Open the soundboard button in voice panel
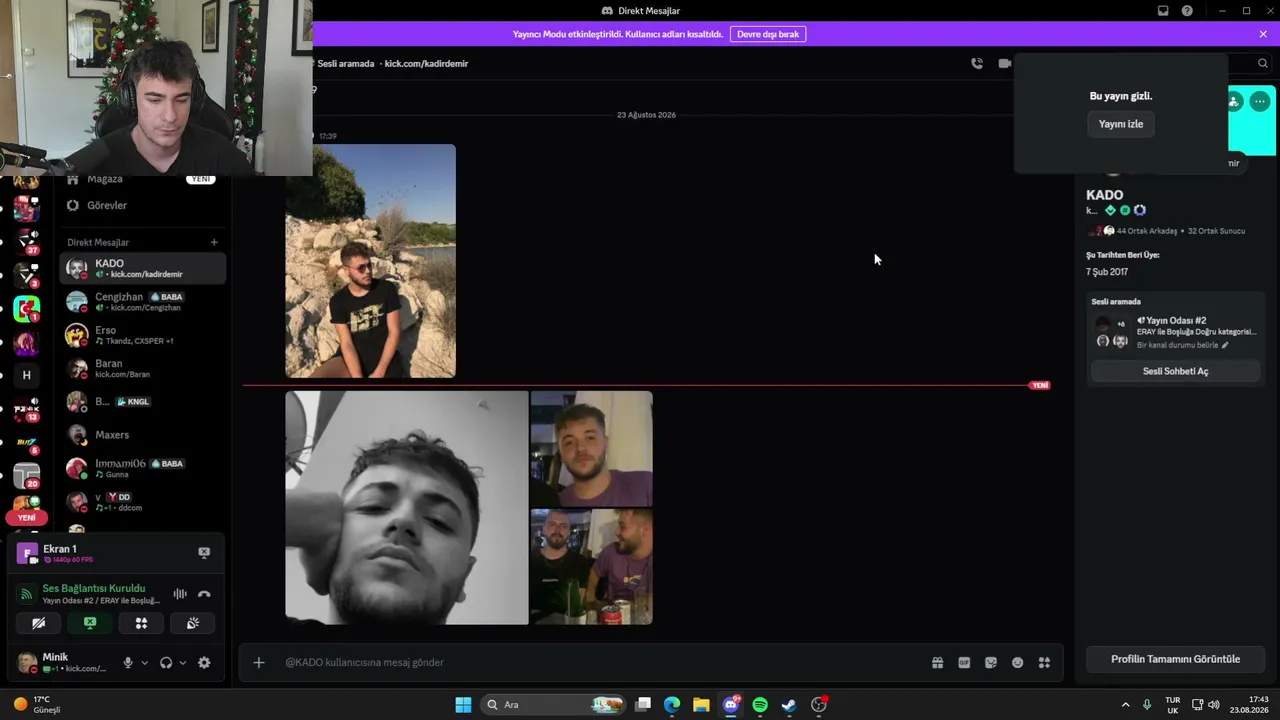 [193, 623]
